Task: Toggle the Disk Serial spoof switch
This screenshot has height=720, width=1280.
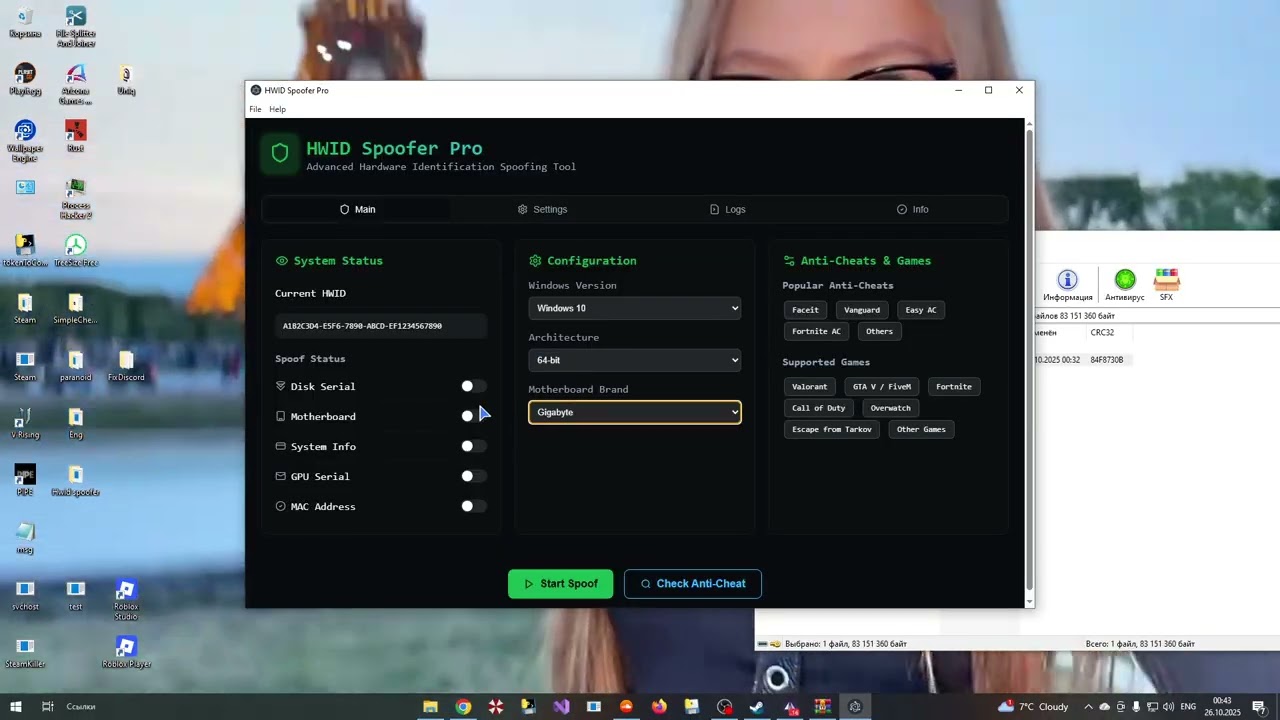Action: point(473,386)
